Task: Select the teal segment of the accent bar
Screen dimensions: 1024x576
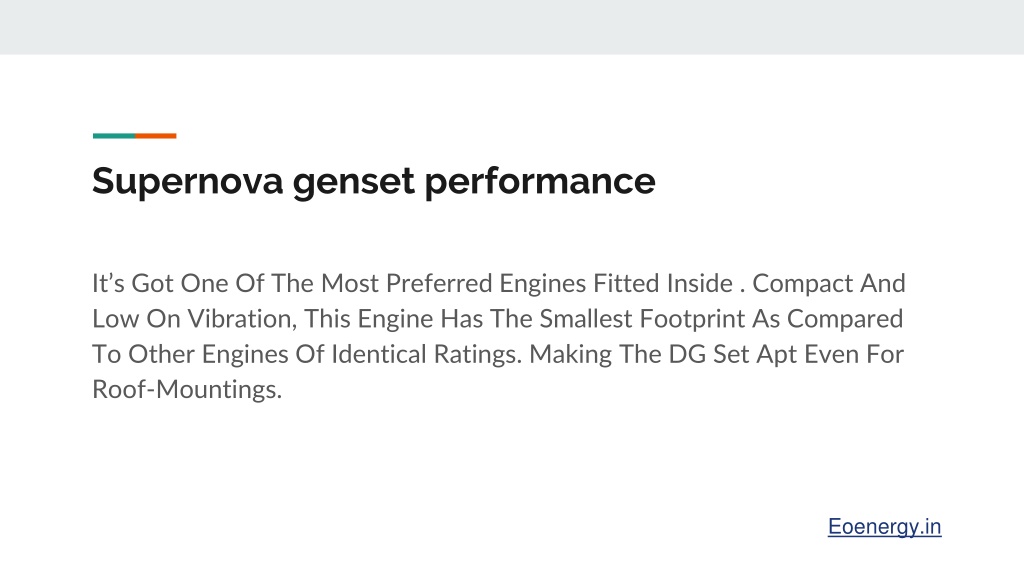Action: 114,136
